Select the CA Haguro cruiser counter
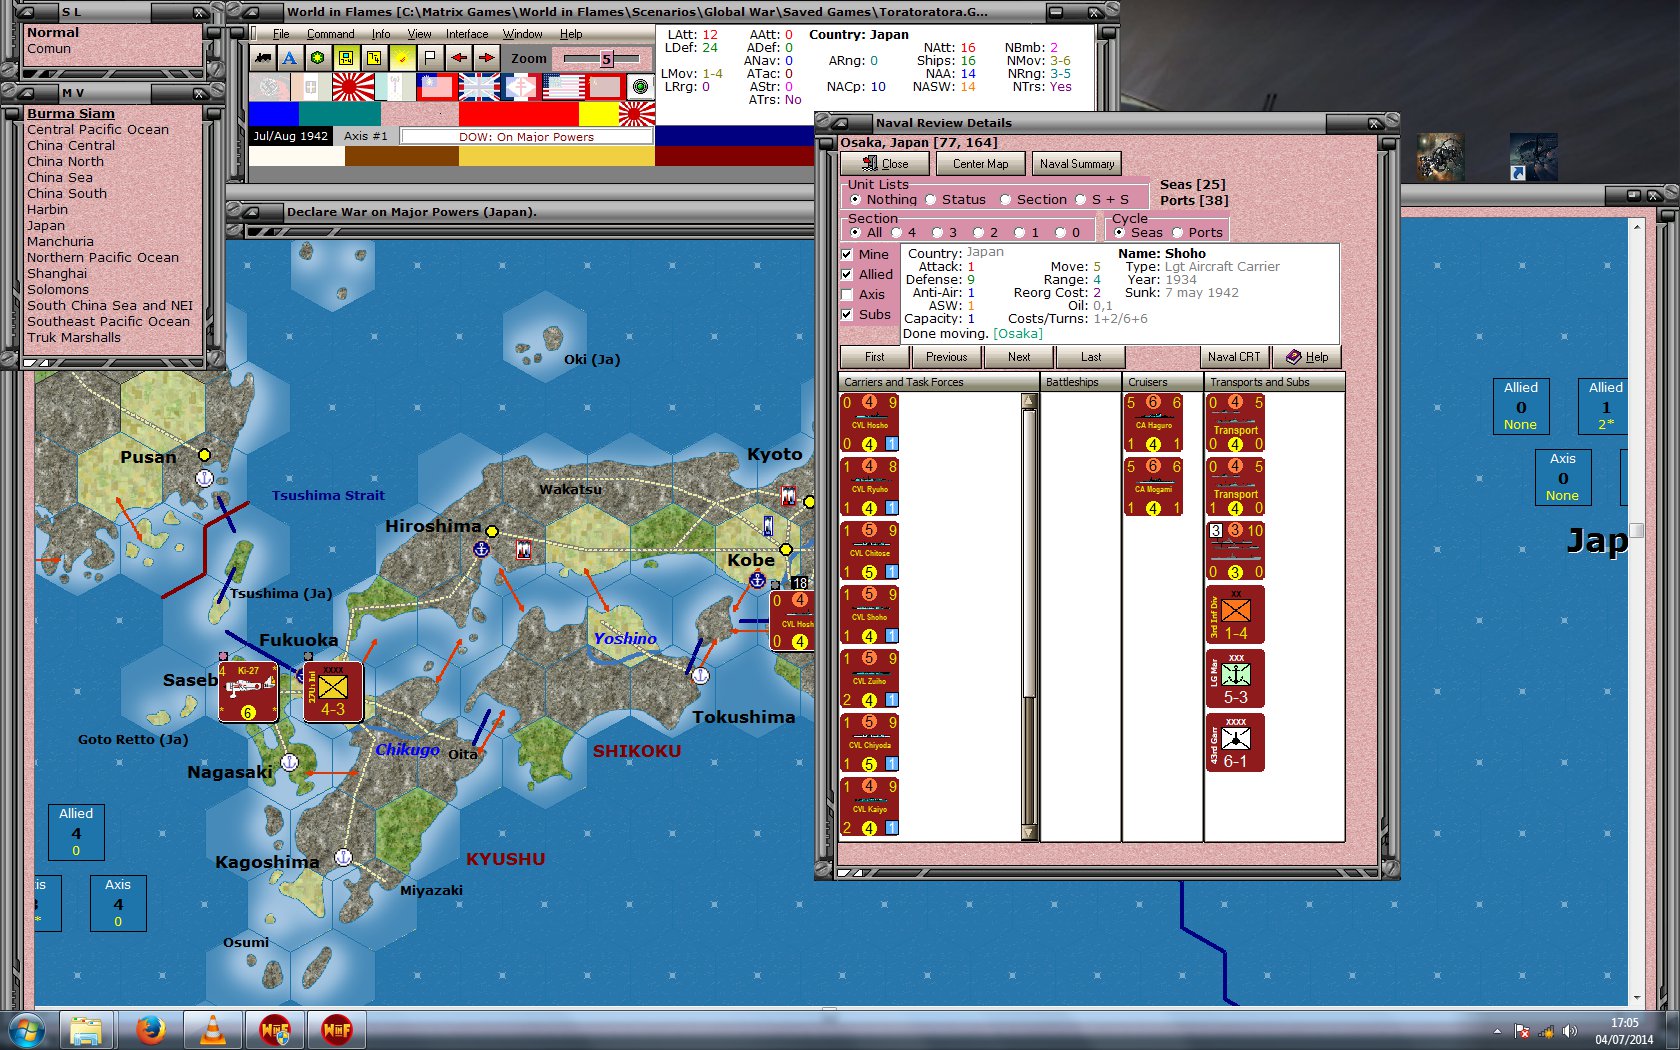 point(1153,423)
